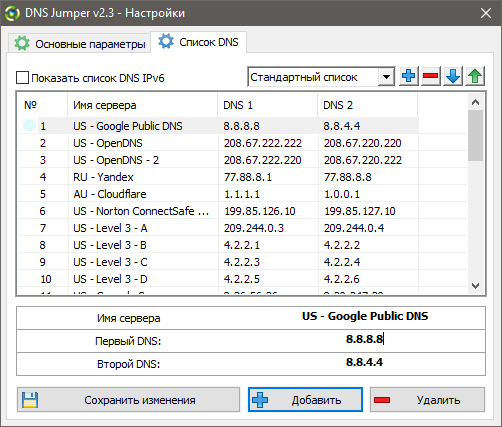Click DNS 1 value 209.244.0.3
Viewport: 502px width, 427px height.
tap(254, 228)
